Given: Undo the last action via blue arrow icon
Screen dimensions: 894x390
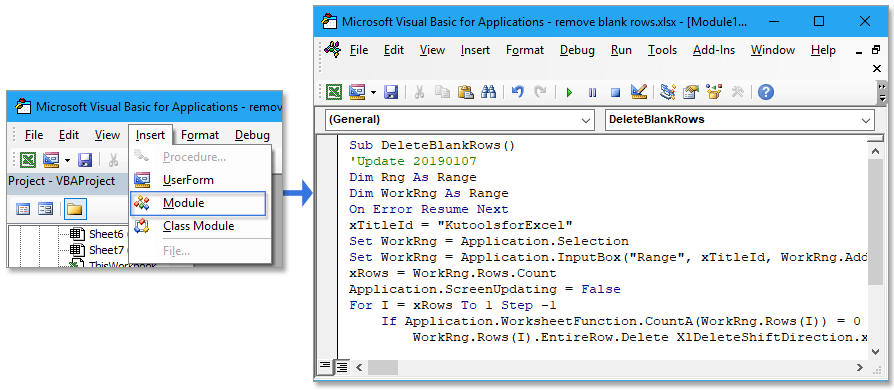Looking at the screenshot, I should pyautogui.click(x=517, y=92).
